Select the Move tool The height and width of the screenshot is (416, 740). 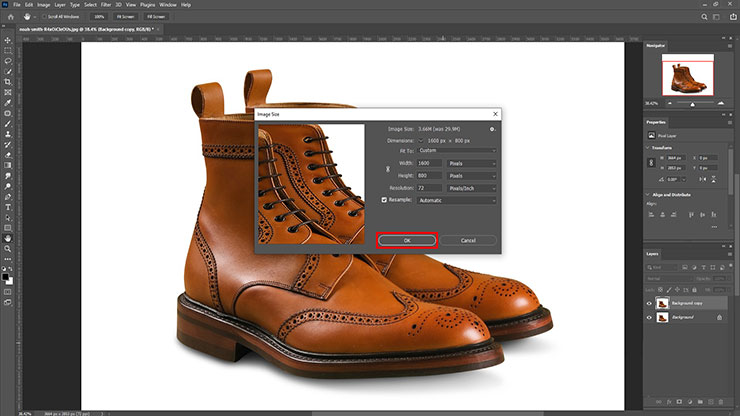7,39
